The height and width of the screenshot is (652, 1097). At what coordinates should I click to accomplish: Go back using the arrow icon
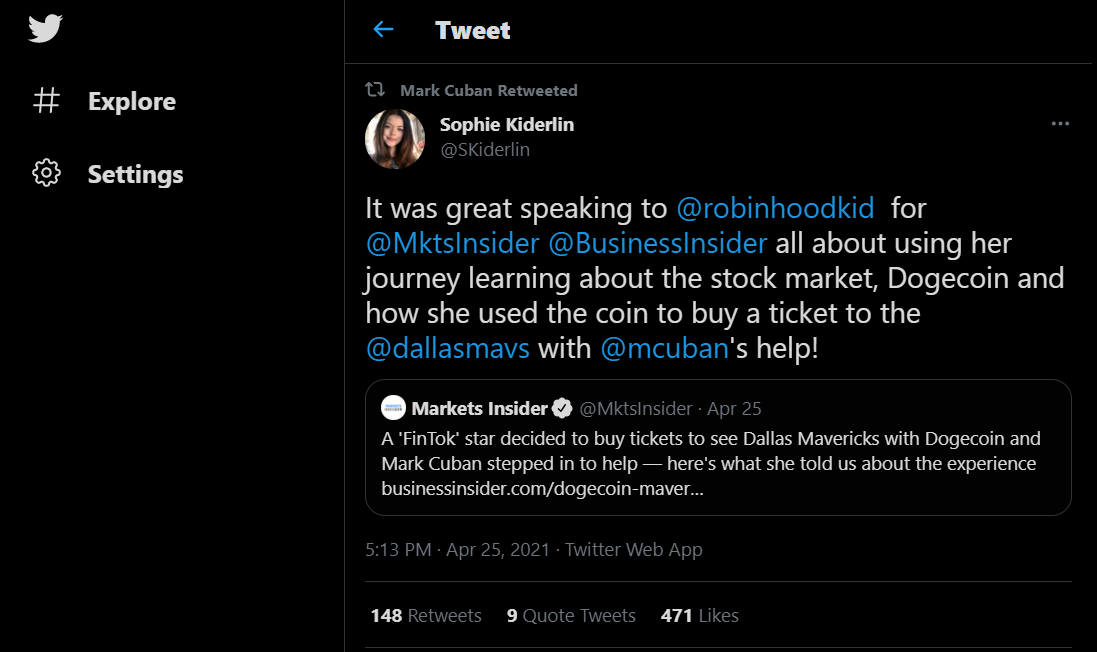coord(383,30)
